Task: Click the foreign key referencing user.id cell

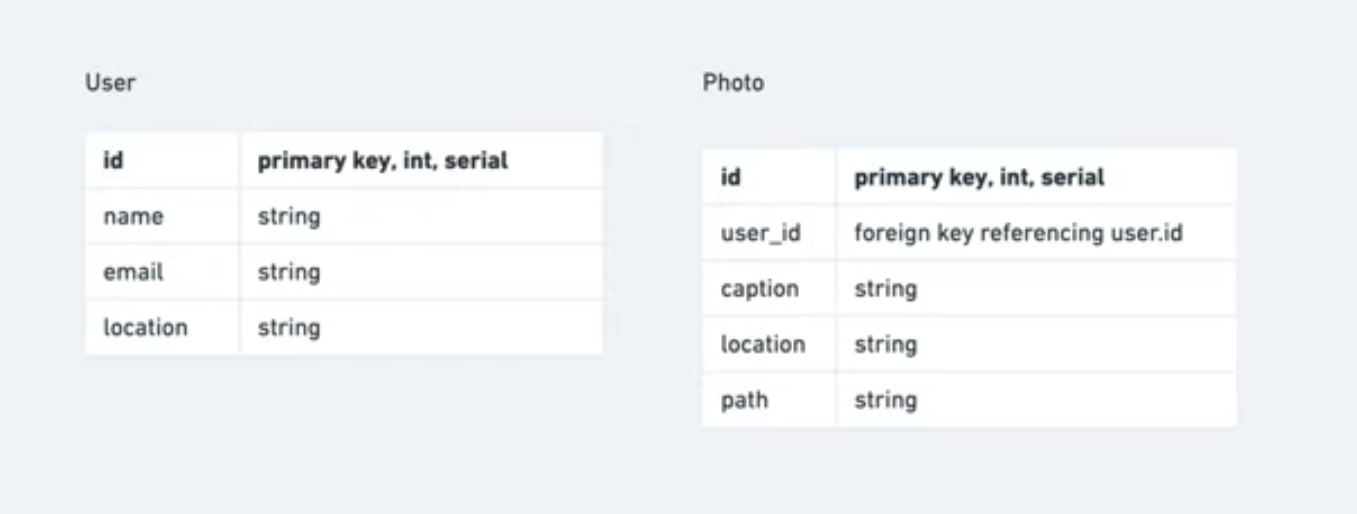Action: tap(1018, 234)
